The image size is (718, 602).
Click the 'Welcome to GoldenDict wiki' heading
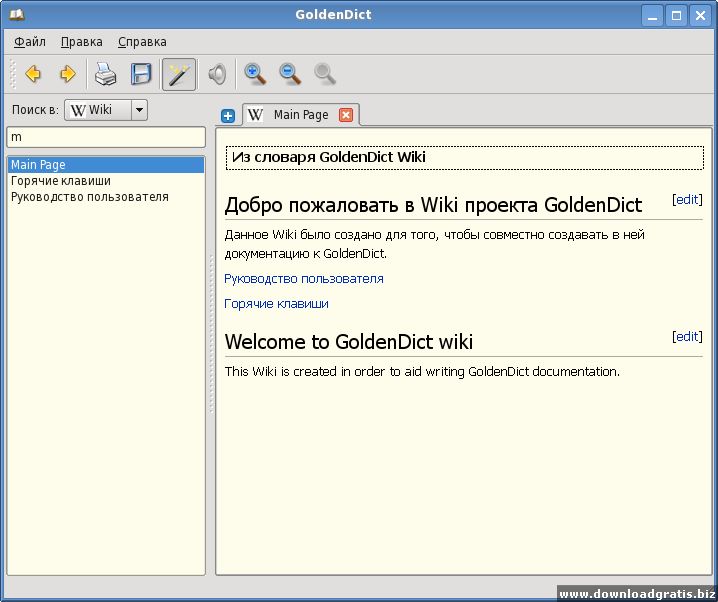pos(348,342)
